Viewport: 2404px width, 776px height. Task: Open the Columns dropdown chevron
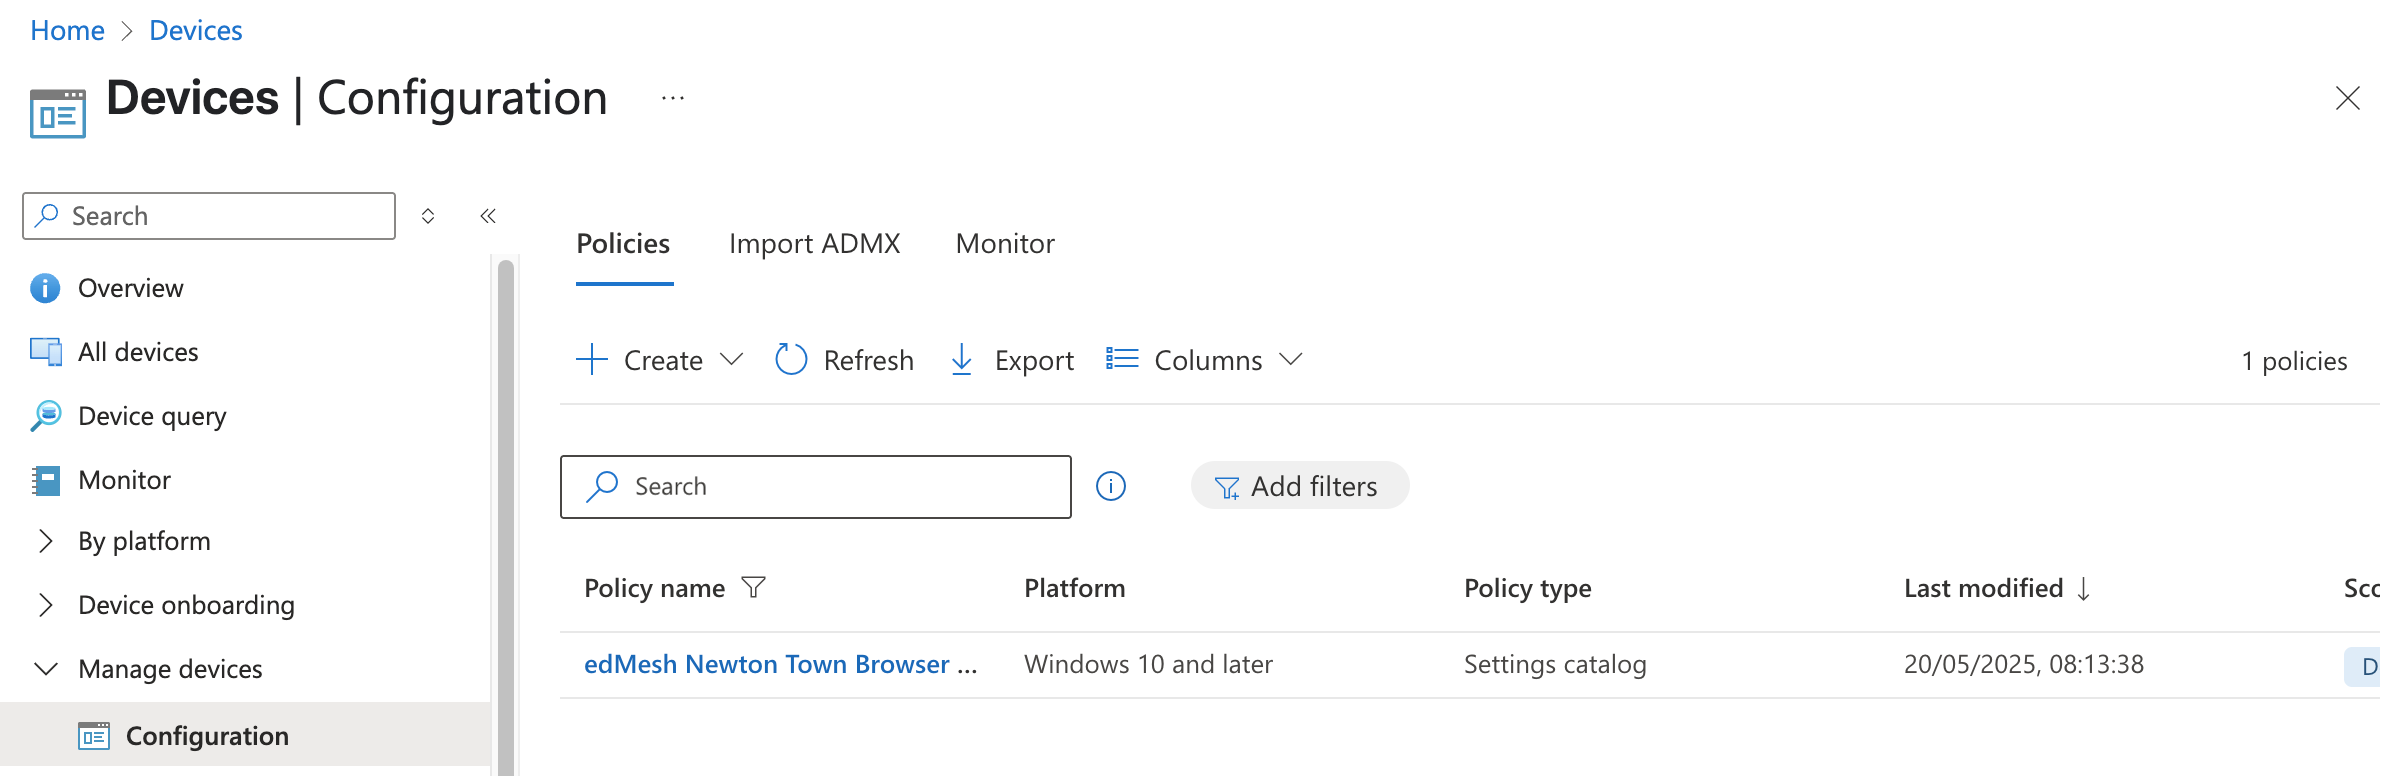pos(1291,359)
